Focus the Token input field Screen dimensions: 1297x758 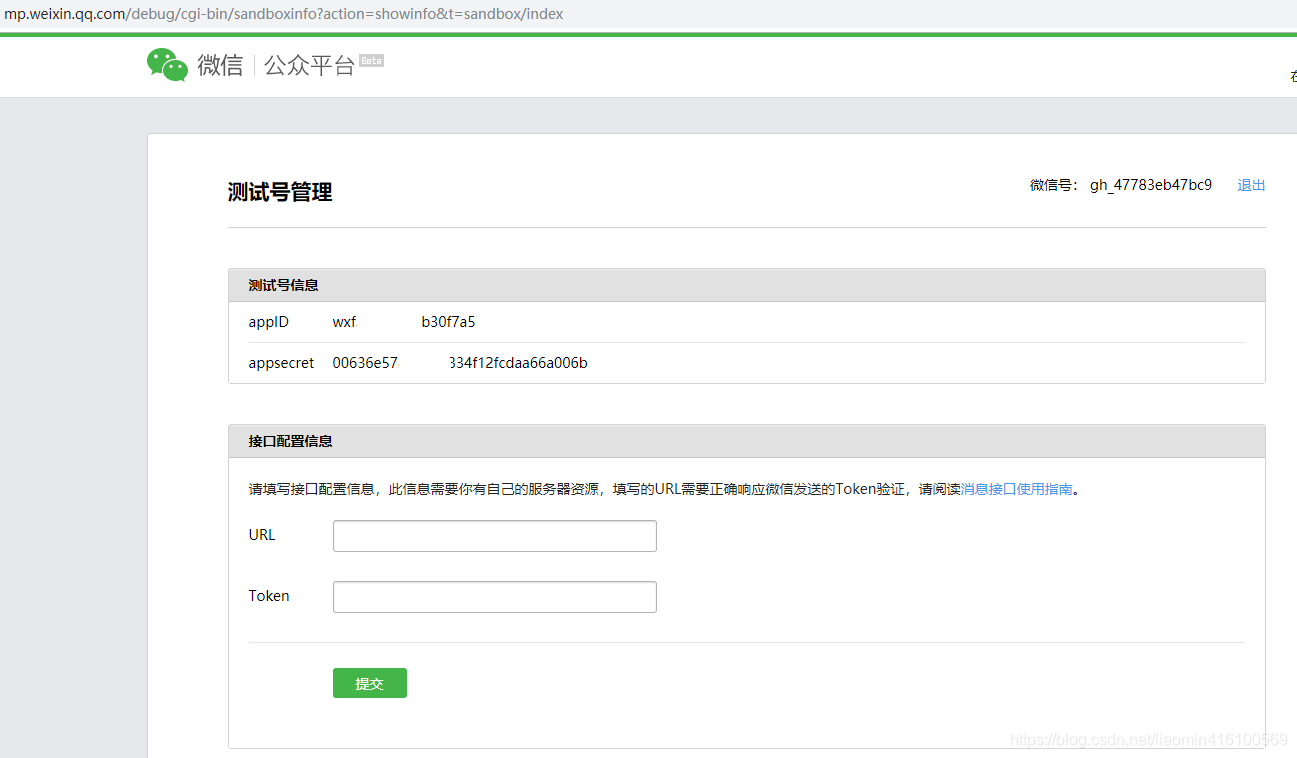(x=495, y=597)
